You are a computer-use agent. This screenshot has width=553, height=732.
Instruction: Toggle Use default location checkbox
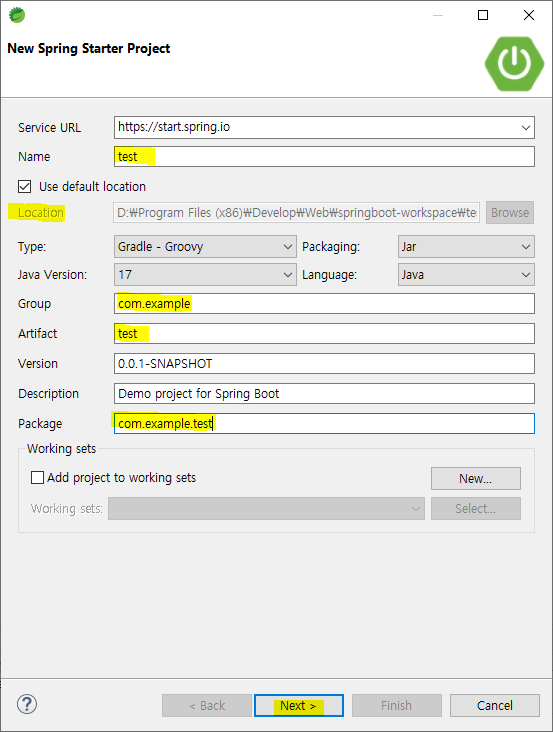tap(25, 187)
